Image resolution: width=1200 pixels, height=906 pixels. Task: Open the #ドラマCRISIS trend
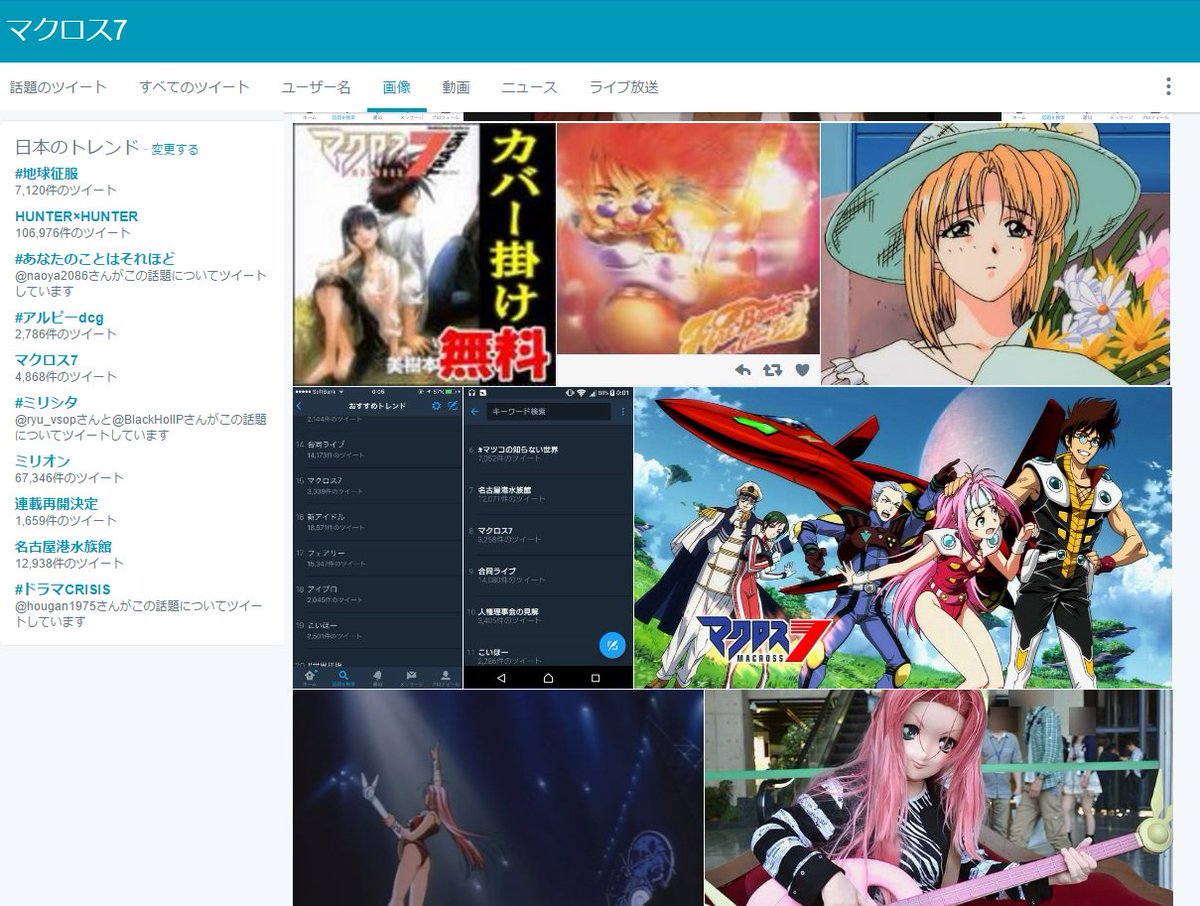63,589
